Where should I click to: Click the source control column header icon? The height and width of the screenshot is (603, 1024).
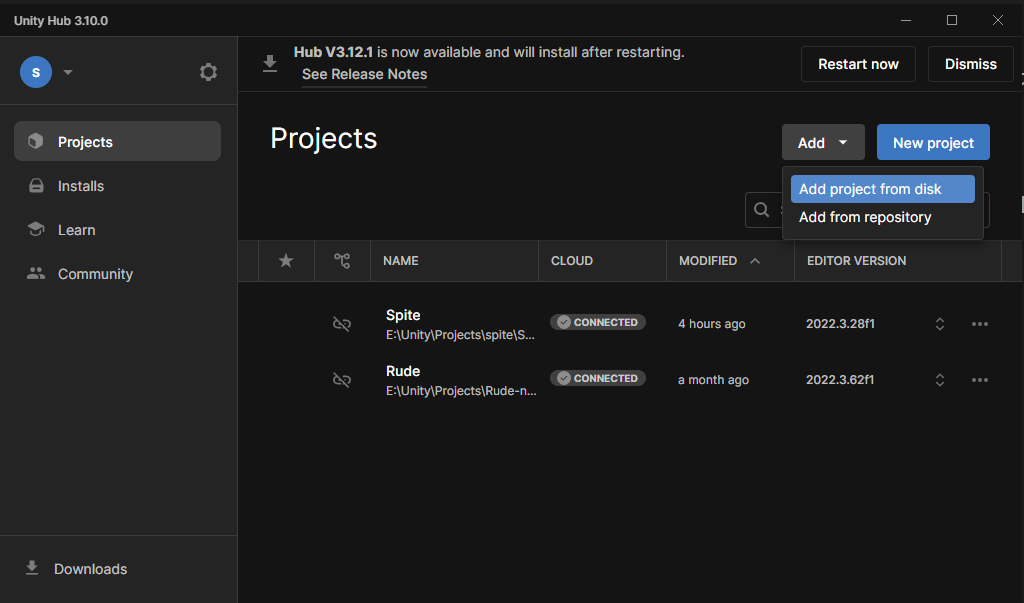point(342,261)
